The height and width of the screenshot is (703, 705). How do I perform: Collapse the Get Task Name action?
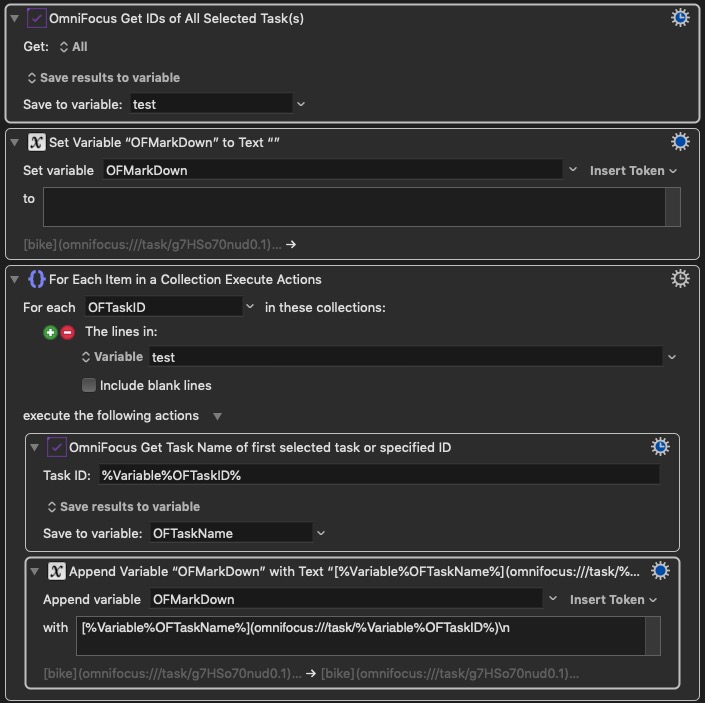35,447
